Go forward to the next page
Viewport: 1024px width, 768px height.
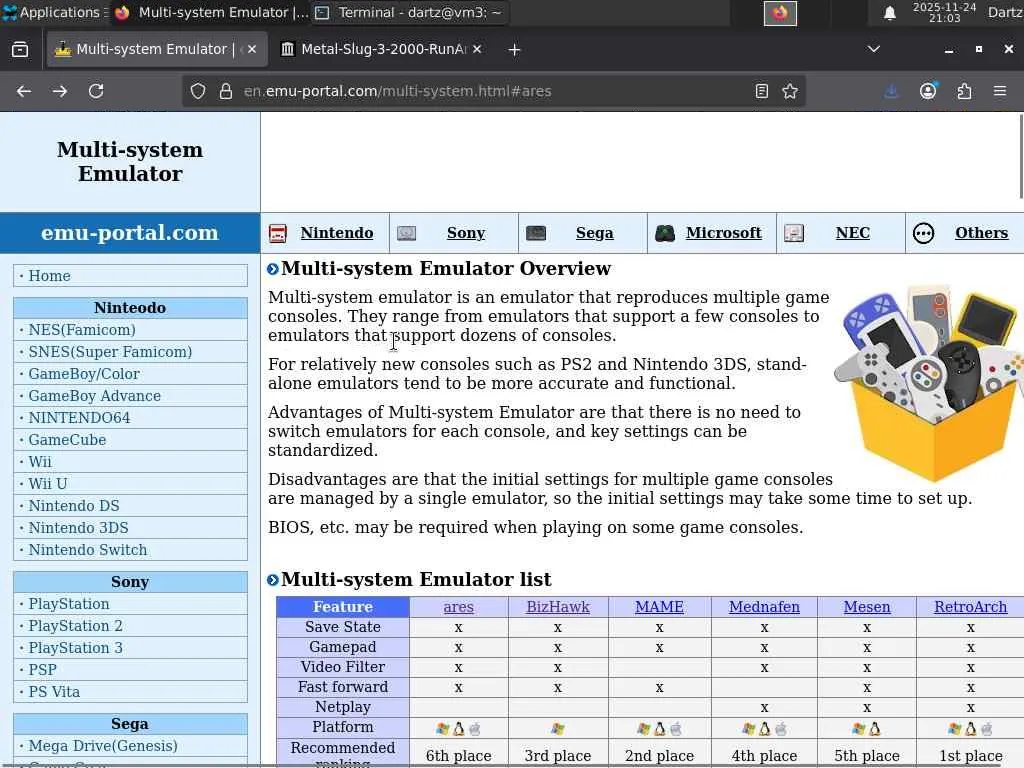click(60, 91)
